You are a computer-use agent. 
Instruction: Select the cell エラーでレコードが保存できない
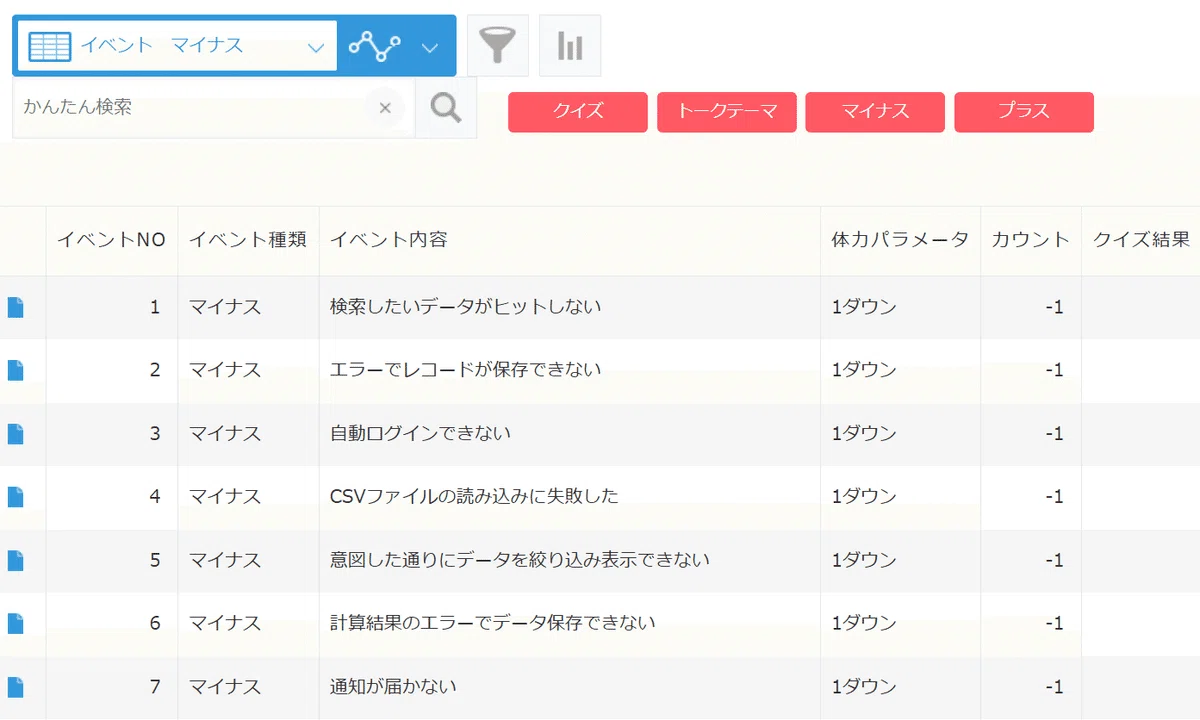click(x=570, y=370)
